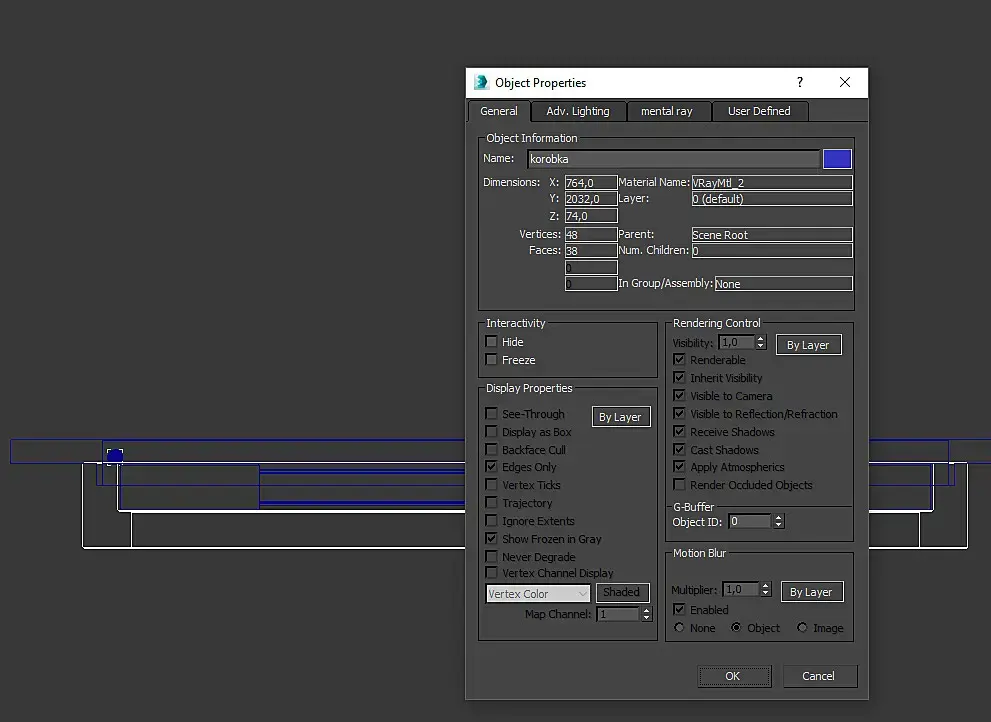
Task: Select Object motion blur radio button
Action: point(736,628)
